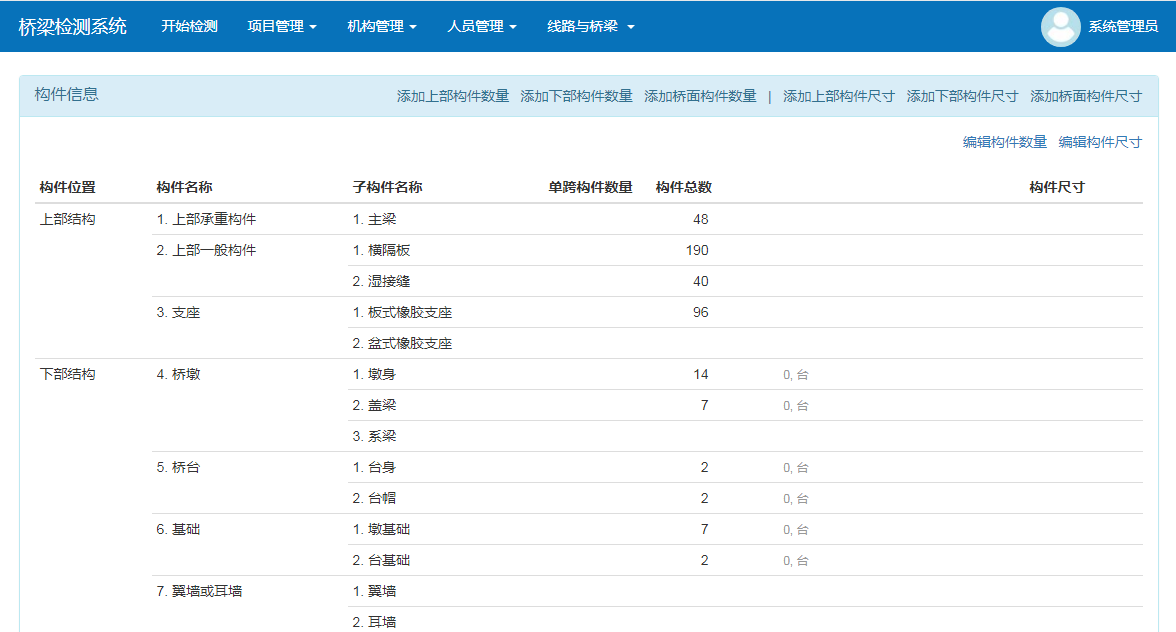Click 添加上部构件数量 link
Viewport: 1176px width, 632px height.
[453, 97]
